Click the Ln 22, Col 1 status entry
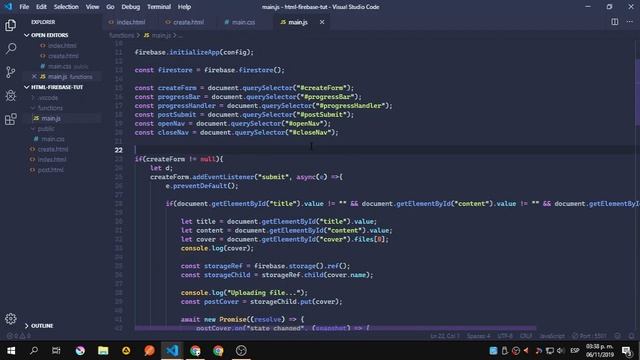This screenshot has height=360, width=640. [444, 336]
